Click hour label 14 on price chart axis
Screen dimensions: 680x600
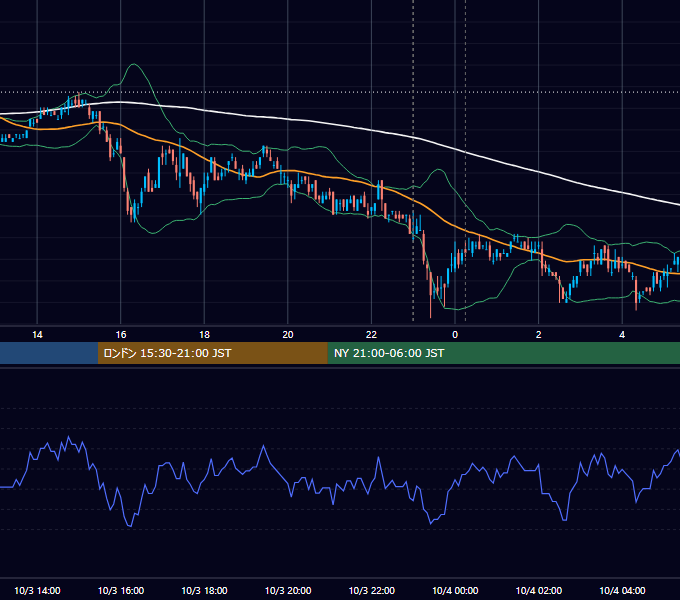37,335
